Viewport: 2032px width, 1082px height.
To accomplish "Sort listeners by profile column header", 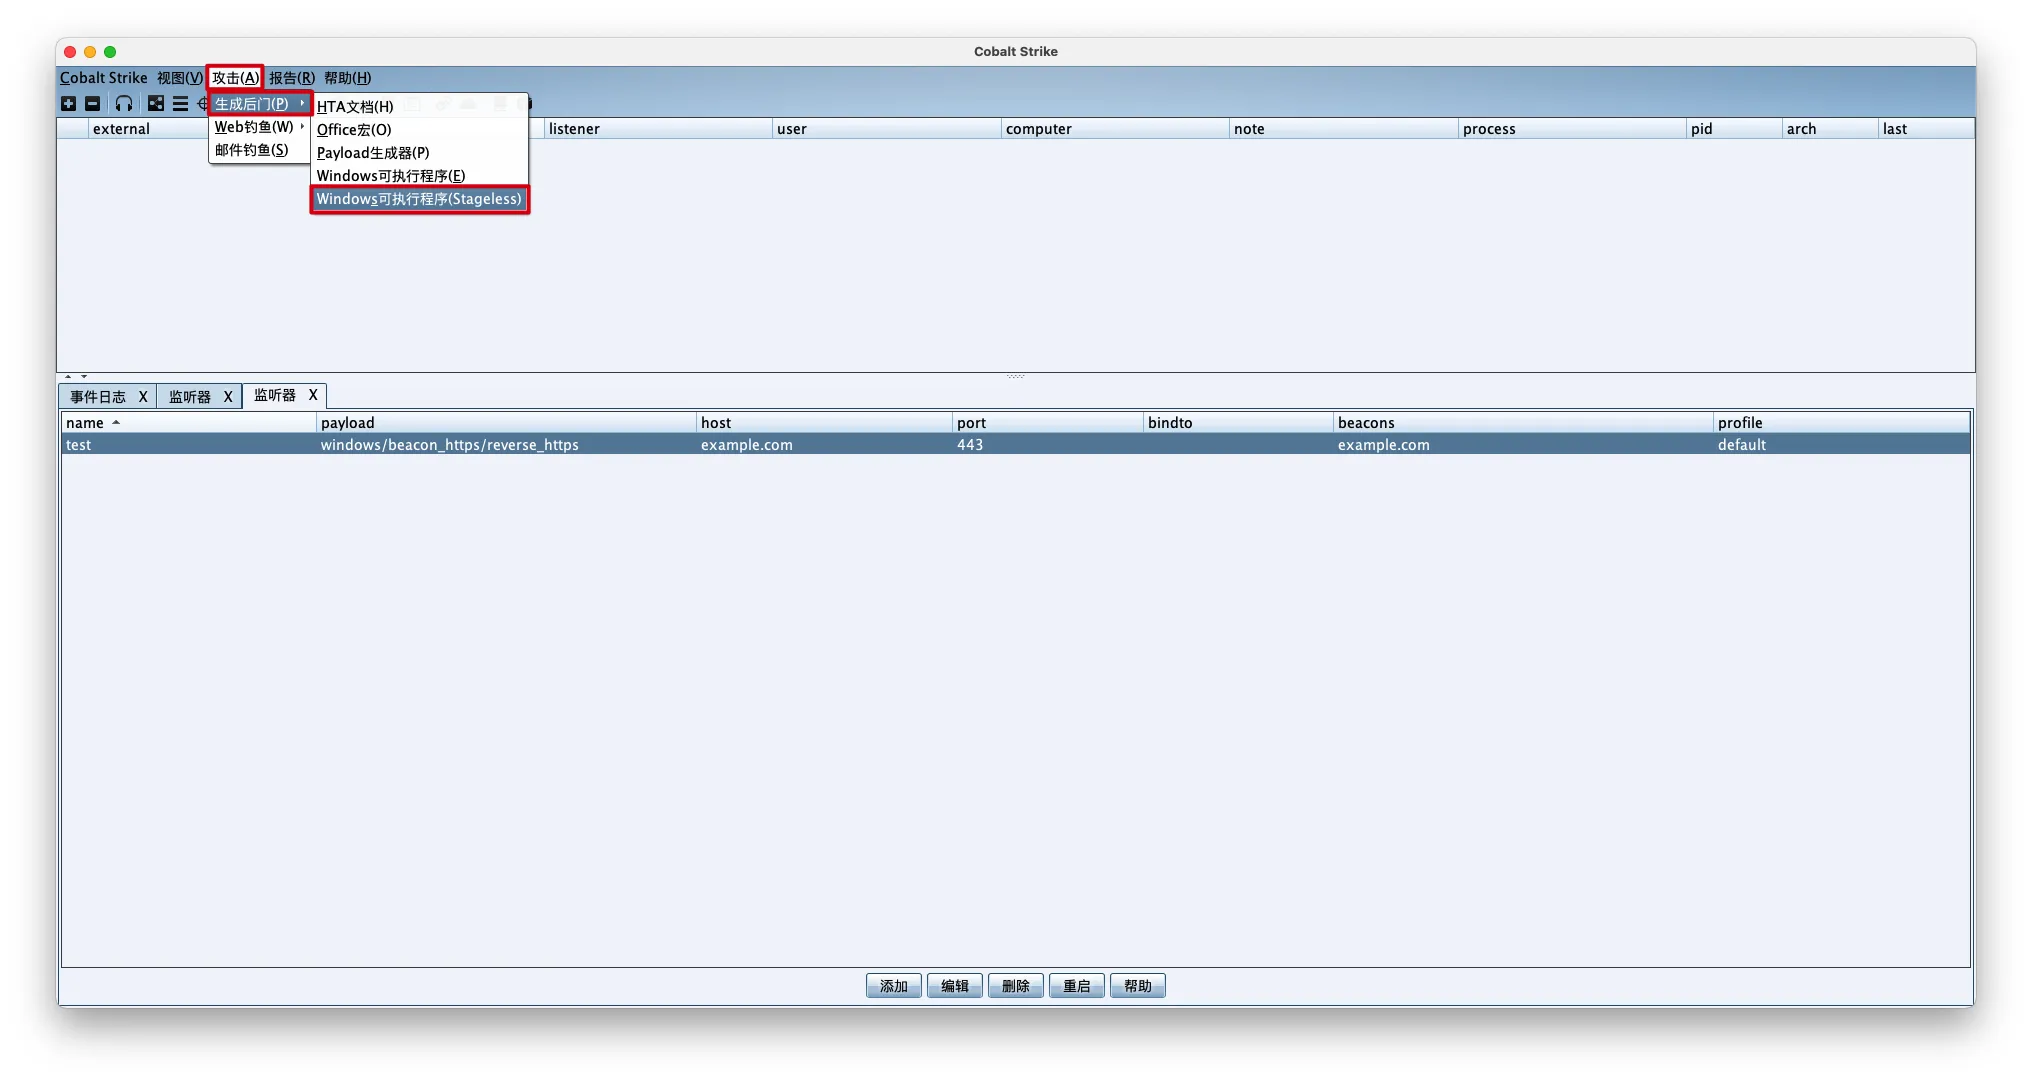I will point(1841,423).
